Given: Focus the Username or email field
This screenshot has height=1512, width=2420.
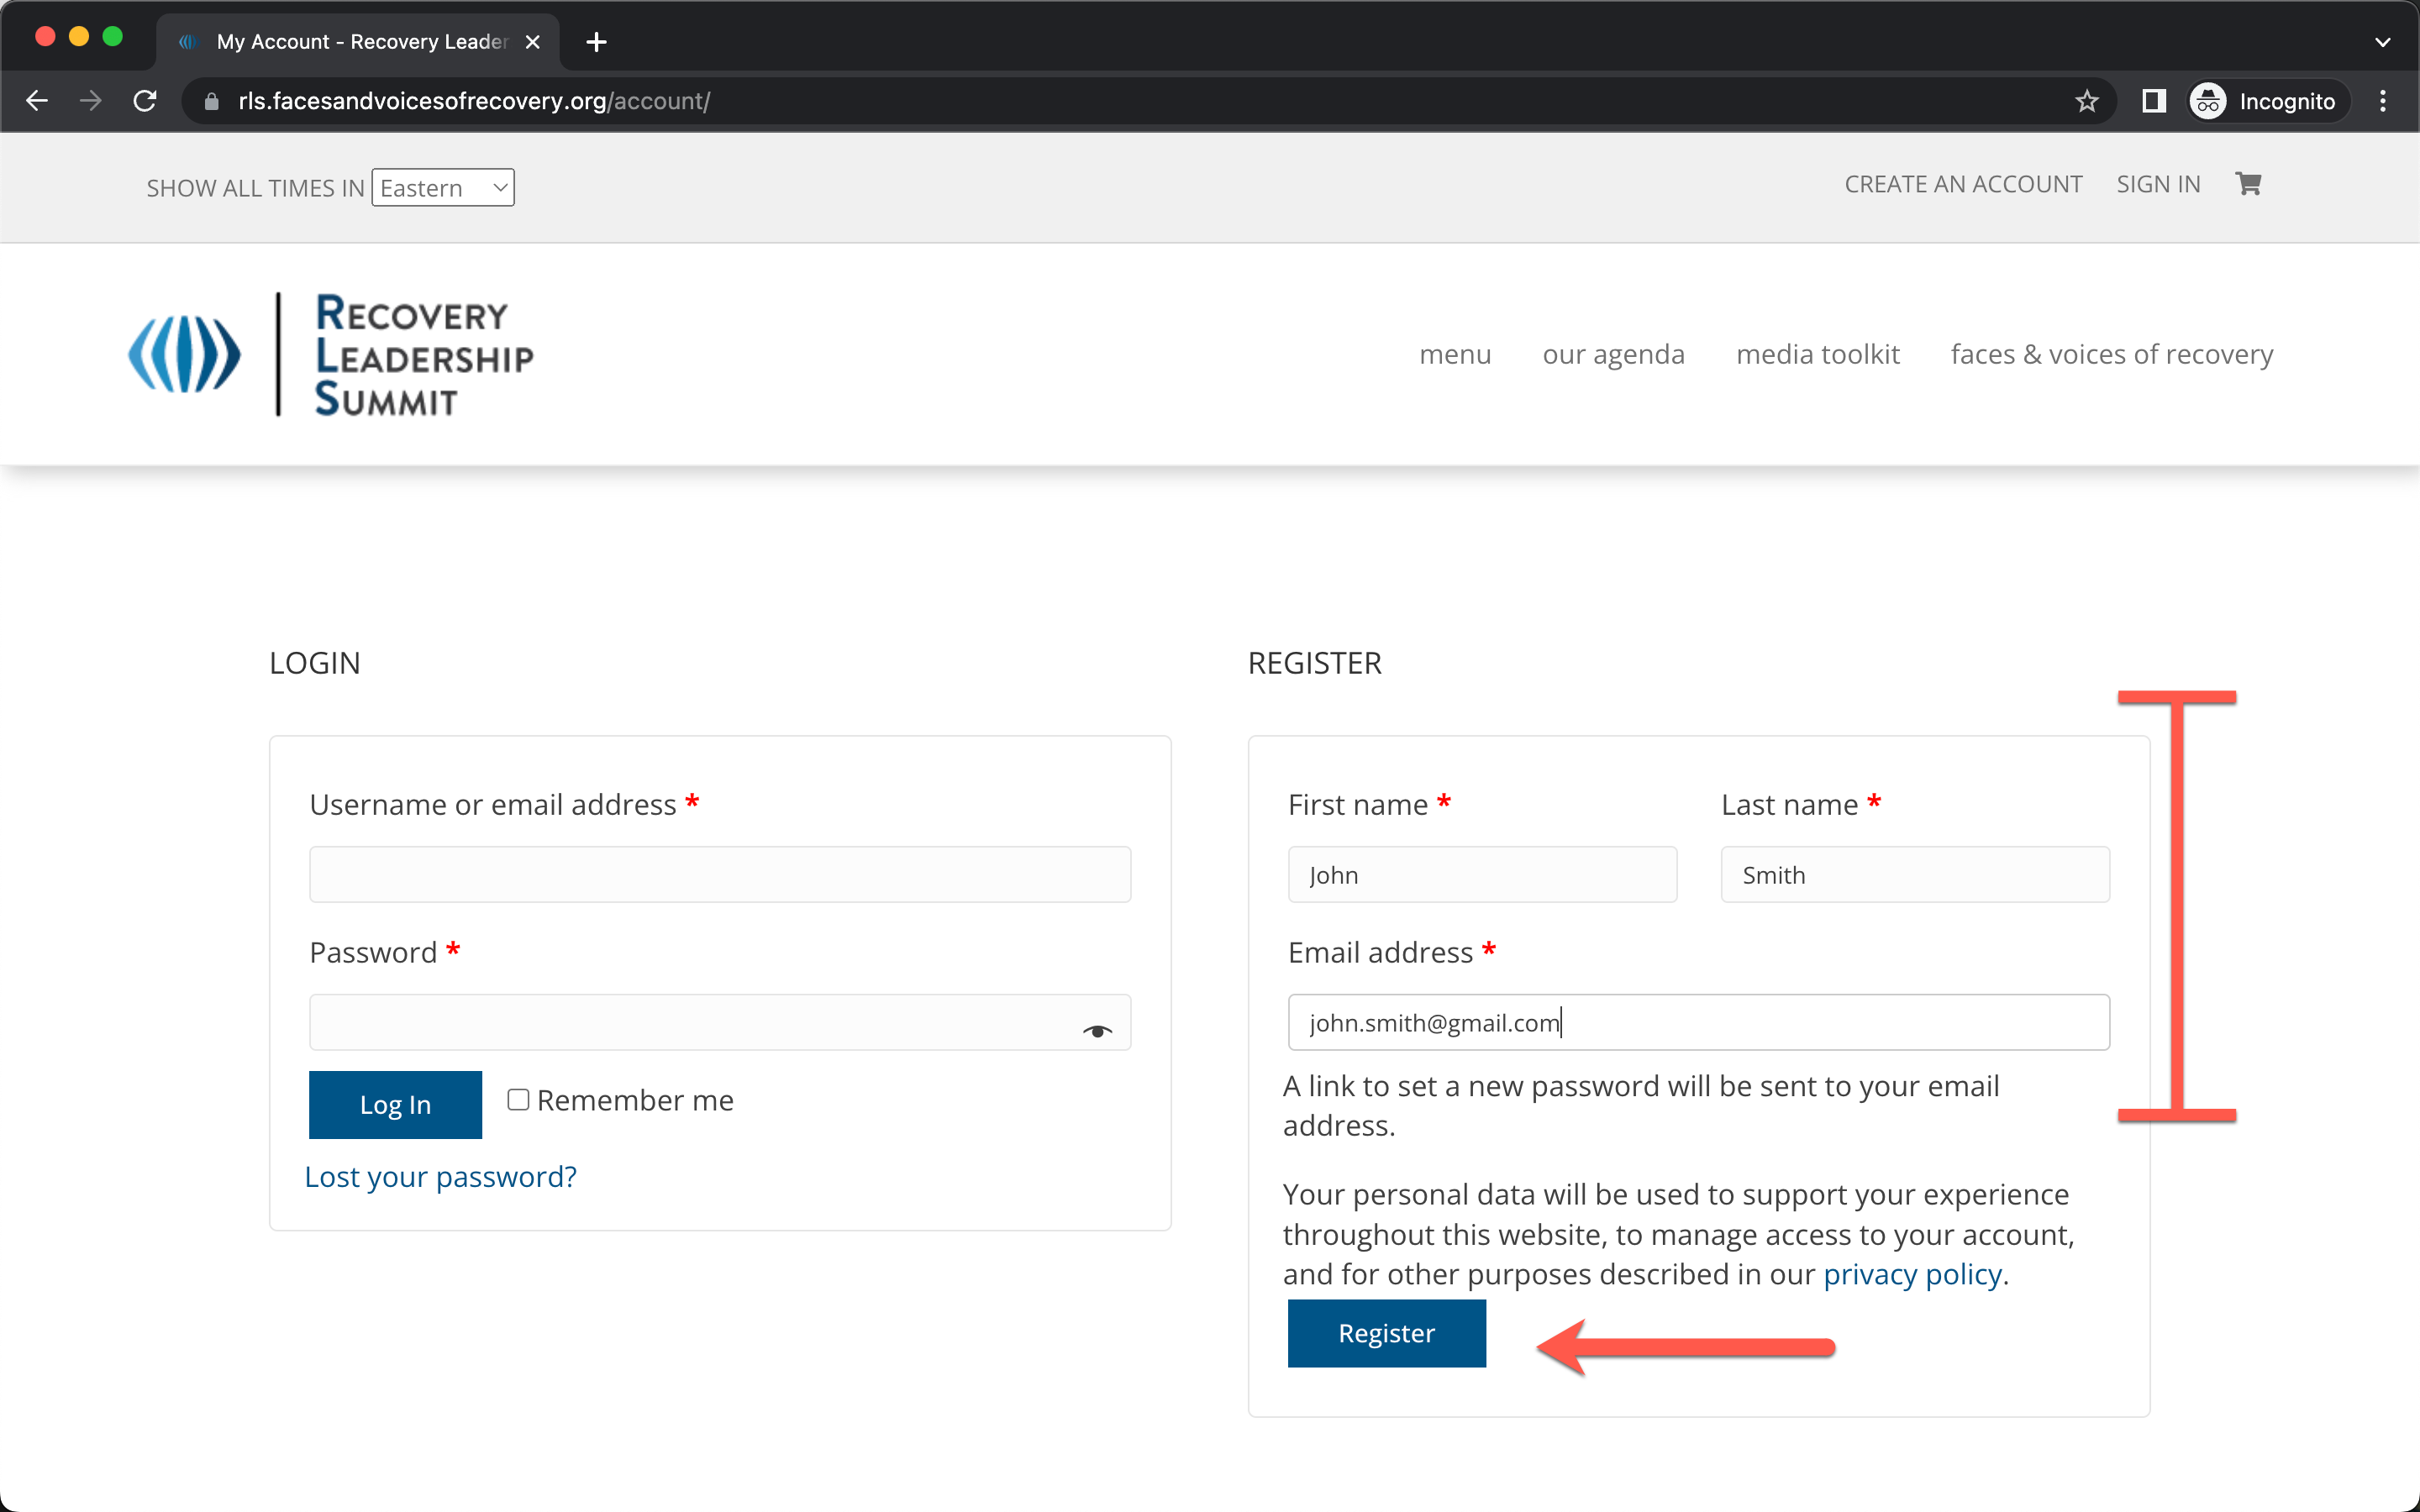Looking at the screenshot, I should 720,875.
